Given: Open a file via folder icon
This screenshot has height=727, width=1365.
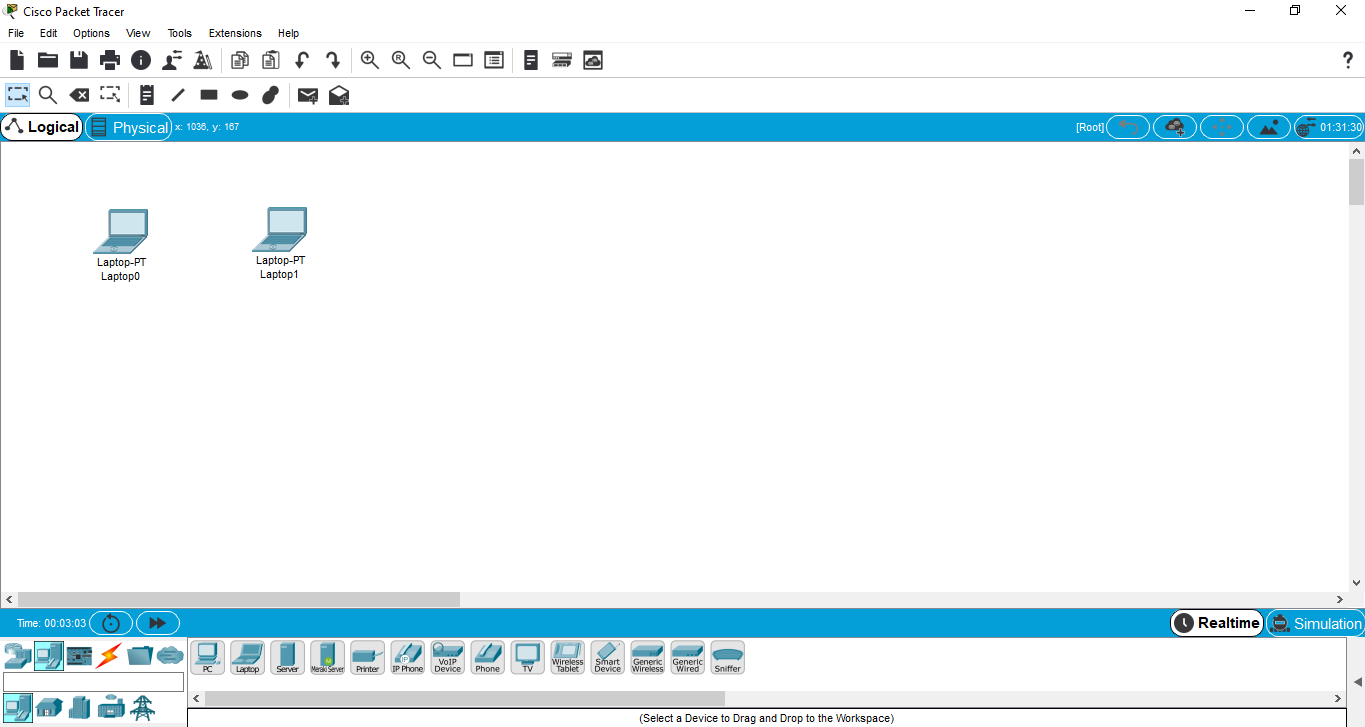Looking at the screenshot, I should tap(48, 60).
